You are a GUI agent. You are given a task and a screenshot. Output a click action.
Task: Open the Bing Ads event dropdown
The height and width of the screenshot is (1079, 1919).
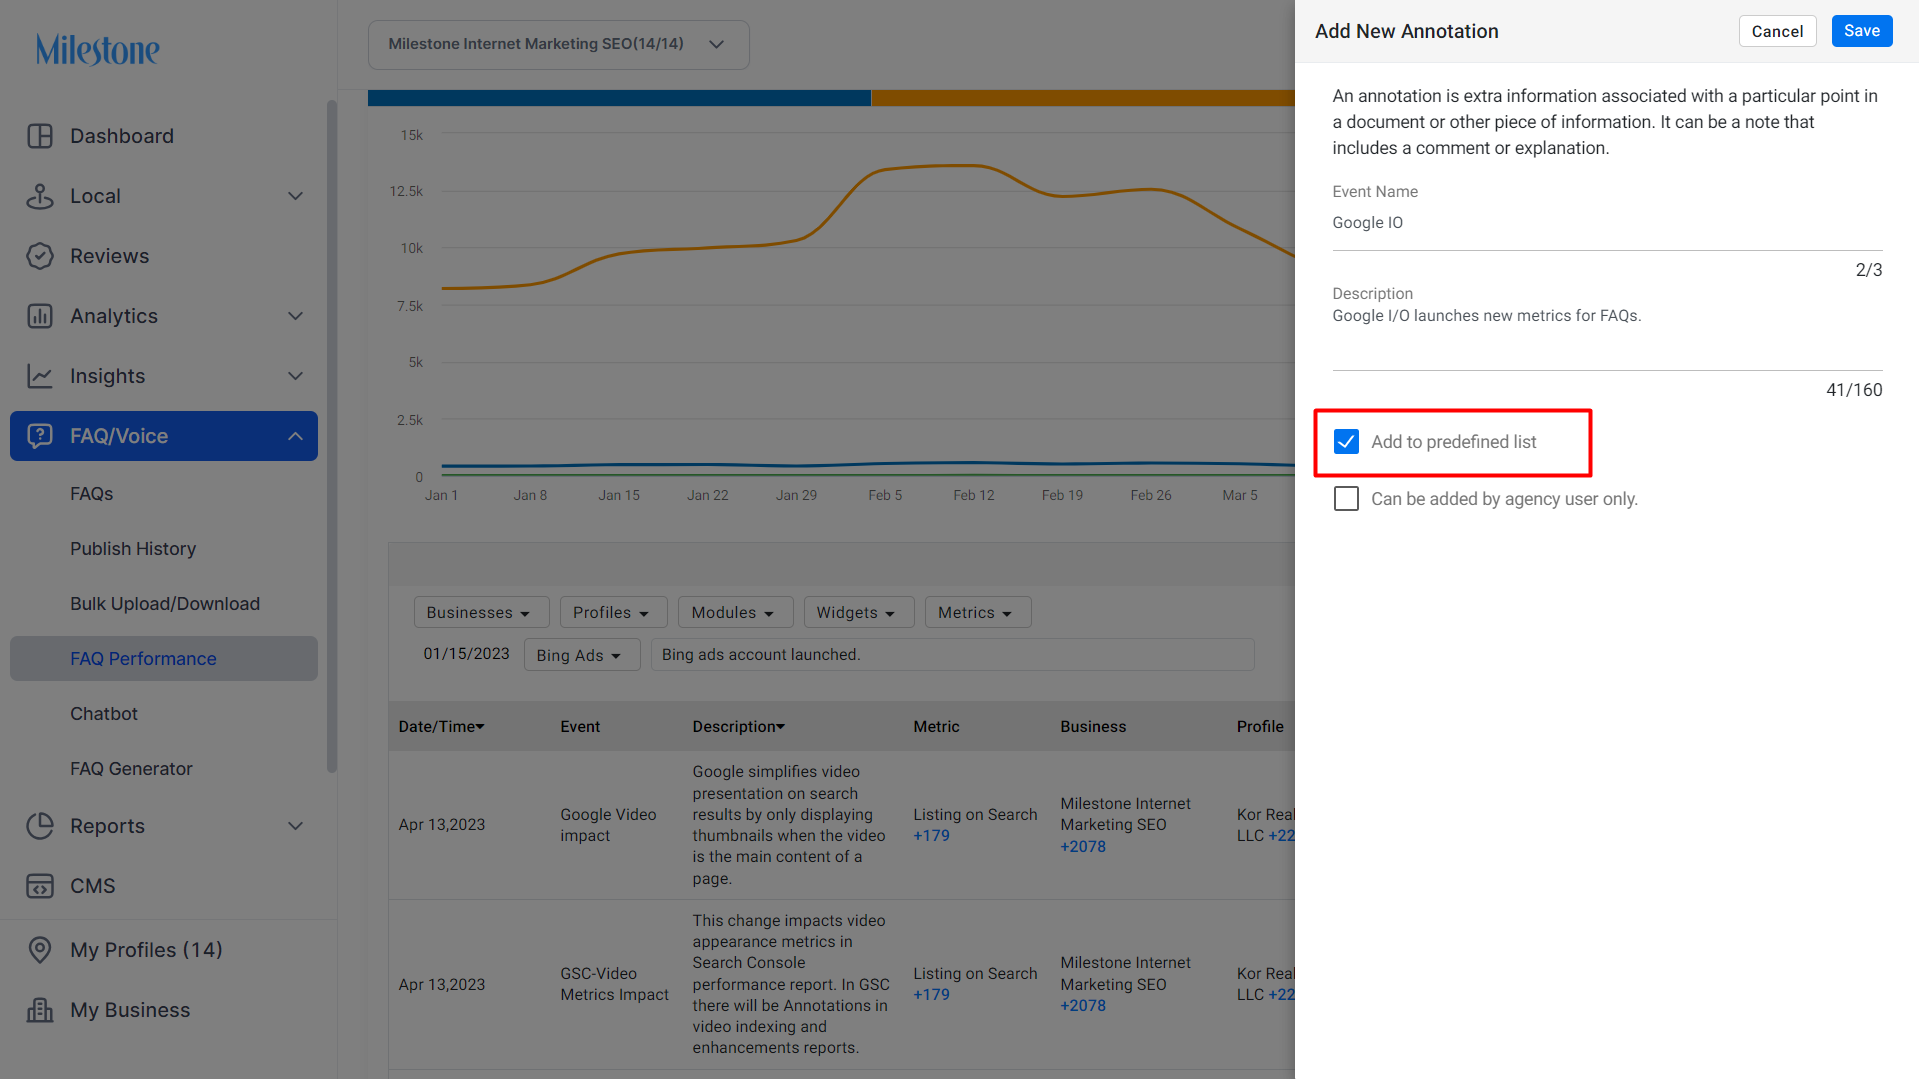click(x=582, y=655)
